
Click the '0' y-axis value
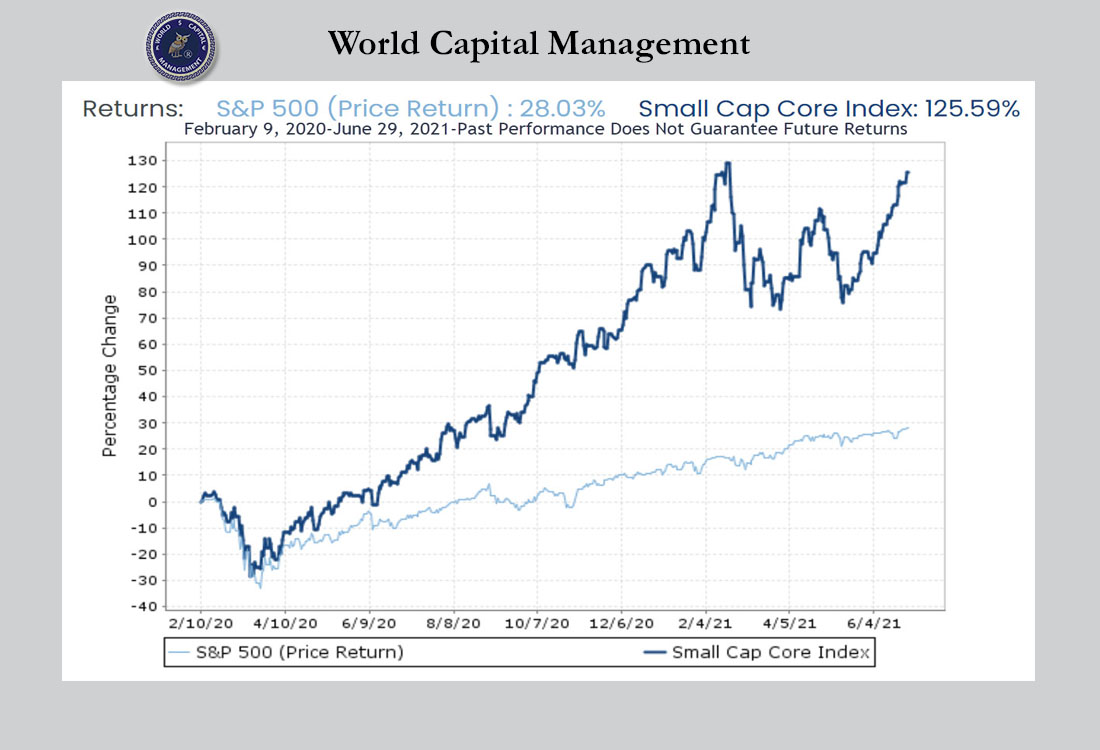pos(152,502)
